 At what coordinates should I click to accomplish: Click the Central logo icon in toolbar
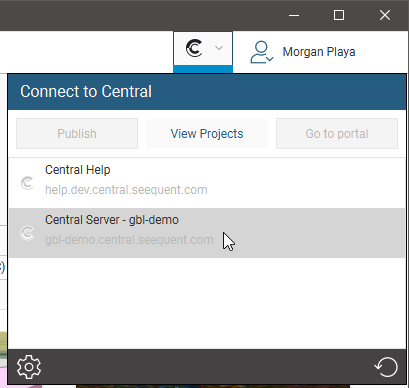194,49
